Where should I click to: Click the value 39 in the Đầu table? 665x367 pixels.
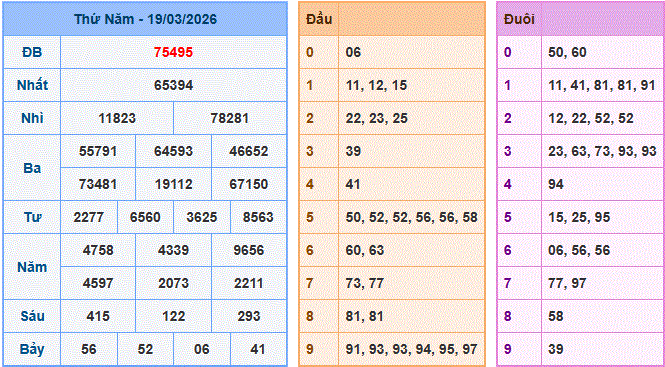point(353,151)
